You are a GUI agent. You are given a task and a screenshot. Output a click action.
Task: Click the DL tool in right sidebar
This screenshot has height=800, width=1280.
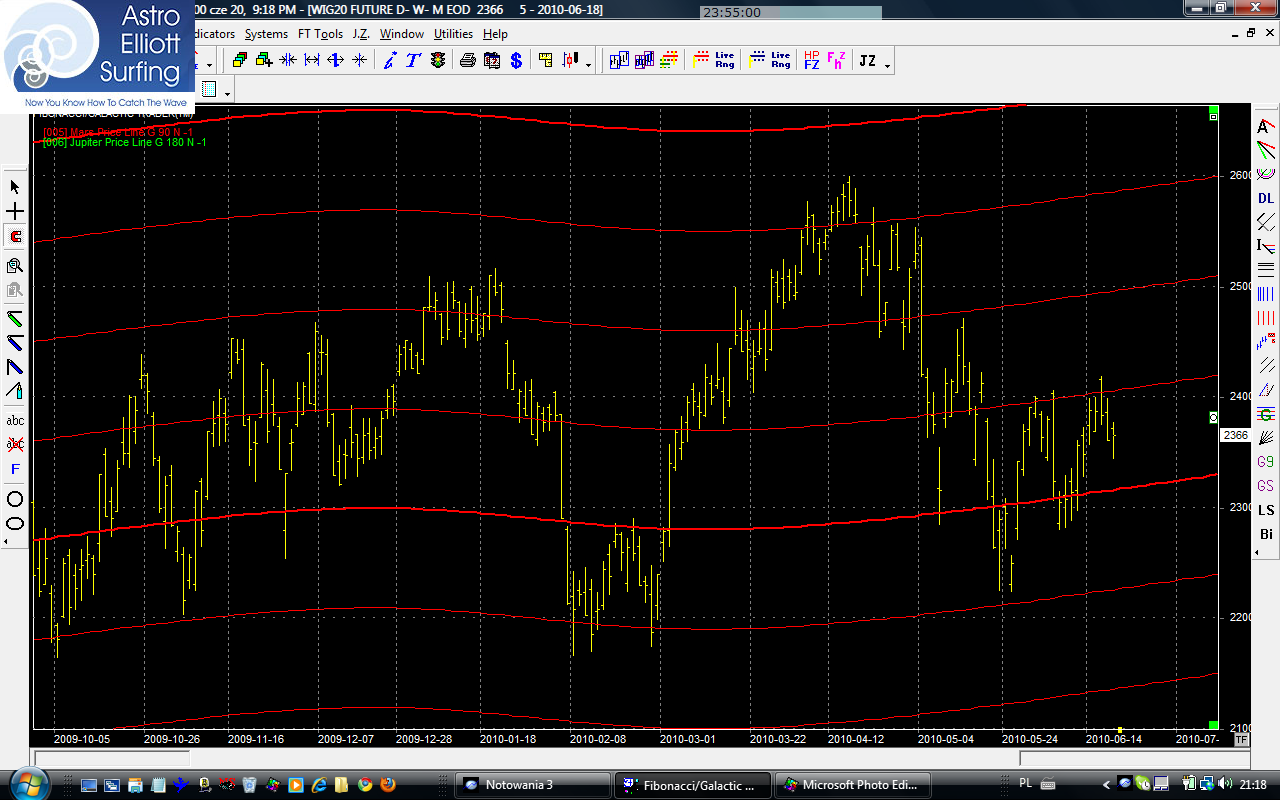1266,198
